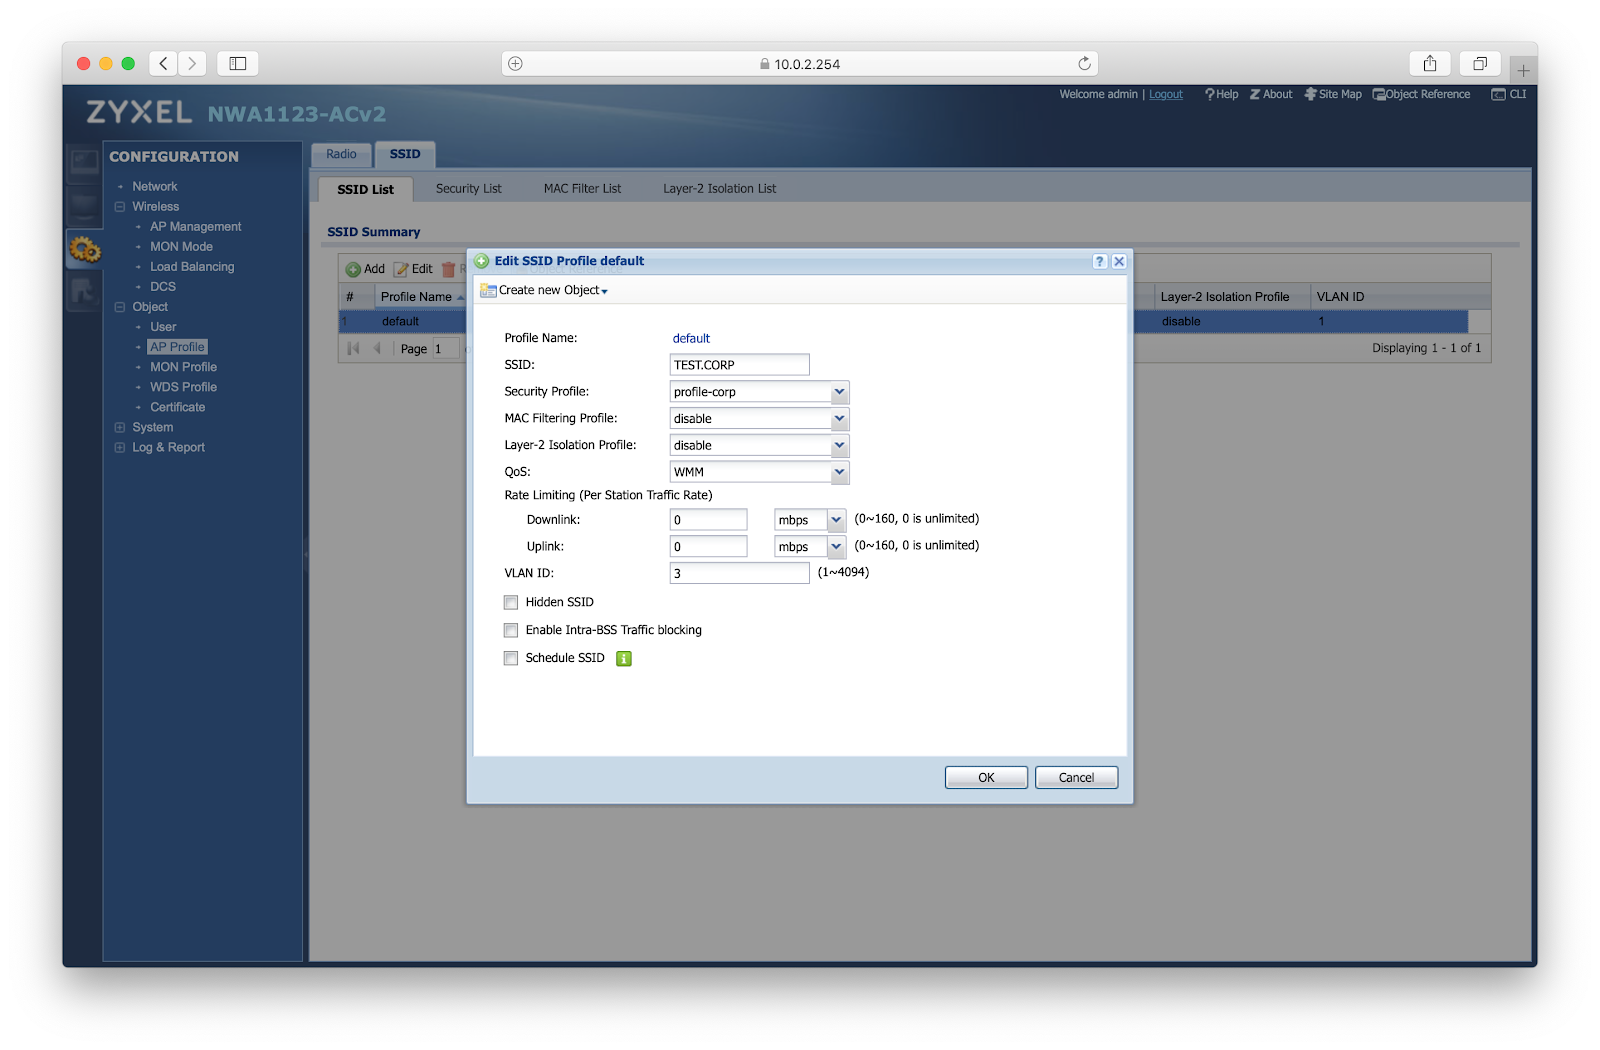The height and width of the screenshot is (1050, 1600).
Task: Open the Security List tab
Action: click(468, 189)
